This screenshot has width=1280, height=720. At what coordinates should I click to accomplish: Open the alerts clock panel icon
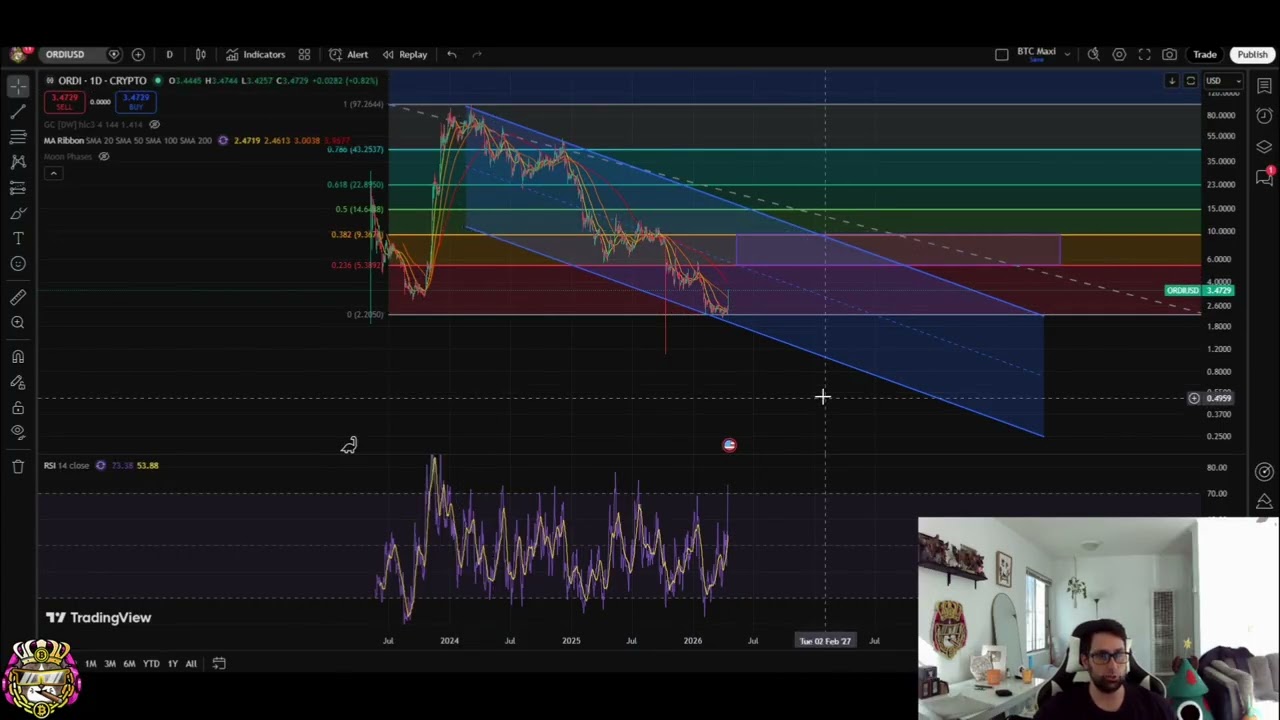click(1265, 117)
